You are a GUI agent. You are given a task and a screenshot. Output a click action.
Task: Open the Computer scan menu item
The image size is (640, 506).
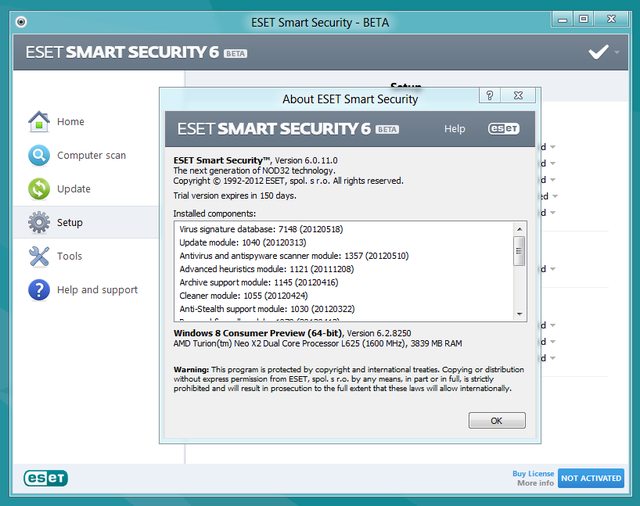91,155
